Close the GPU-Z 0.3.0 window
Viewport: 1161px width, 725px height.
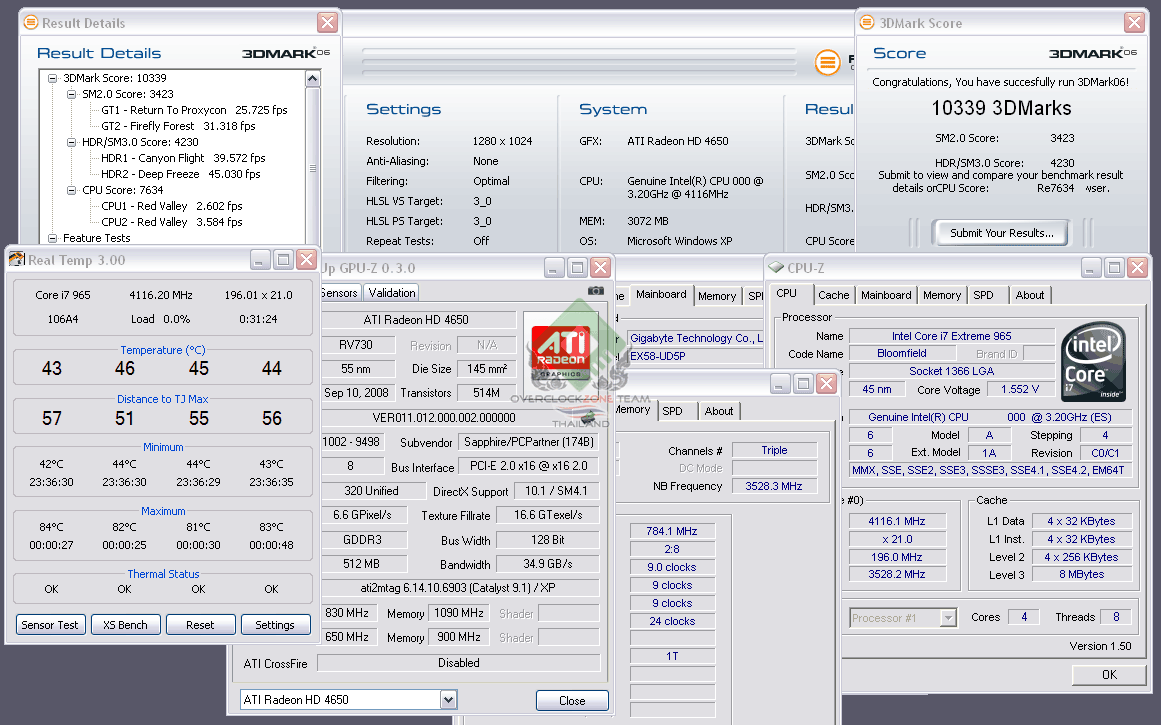click(600, 267)
